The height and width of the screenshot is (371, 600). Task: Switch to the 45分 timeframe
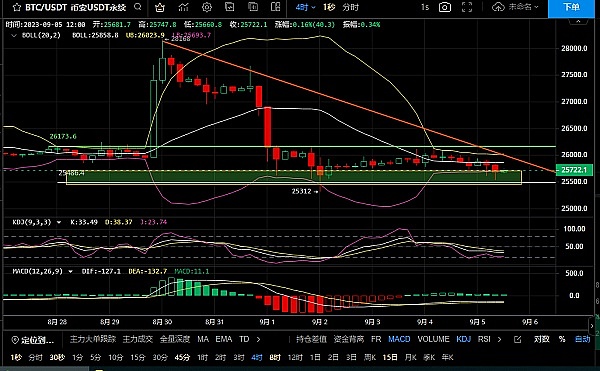tap(182, 358)
